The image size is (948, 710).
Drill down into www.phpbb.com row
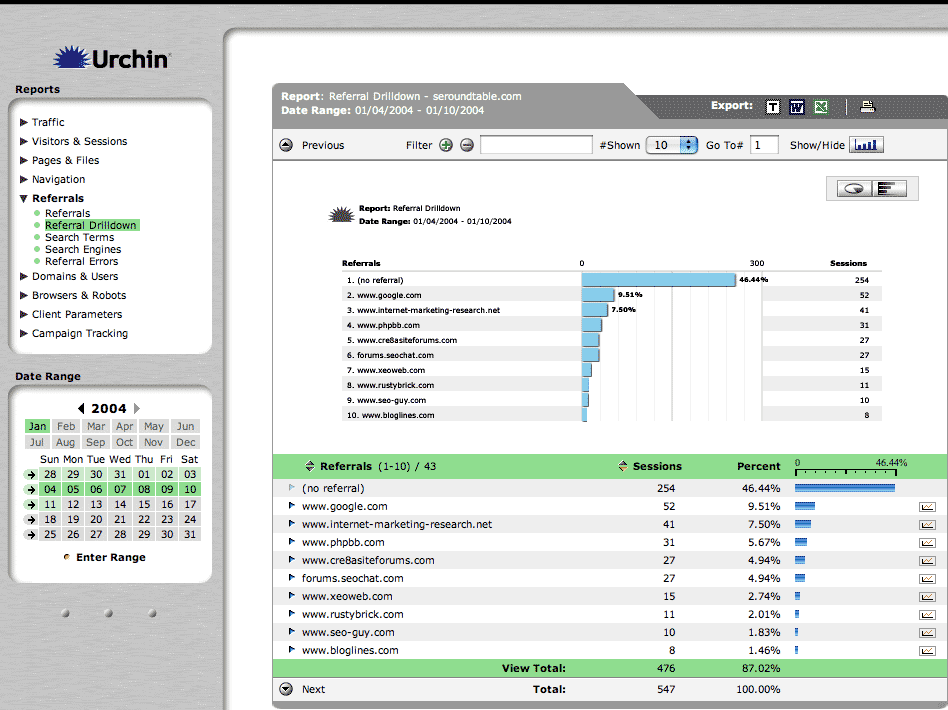(291, 541)
